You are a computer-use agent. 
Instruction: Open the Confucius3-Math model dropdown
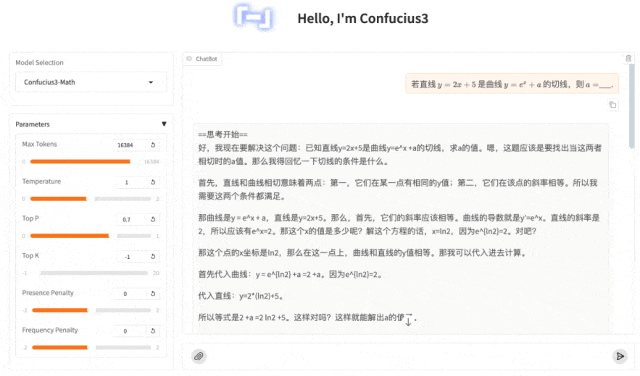[91, 82]
